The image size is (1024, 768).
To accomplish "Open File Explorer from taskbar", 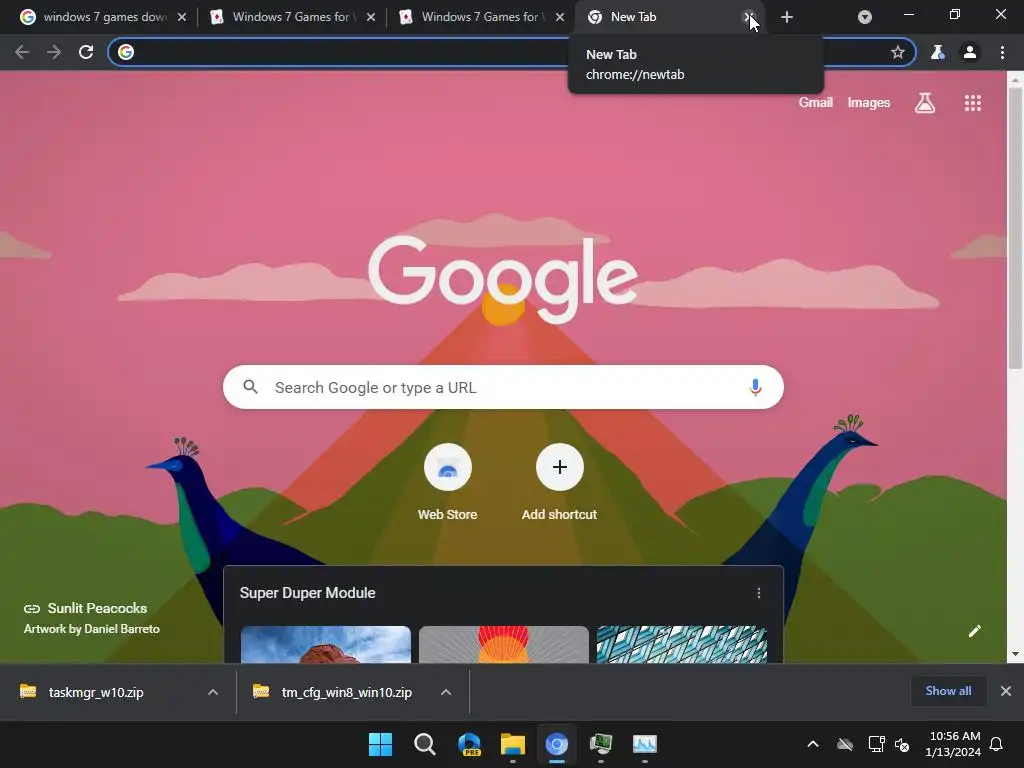I will 513,744.
